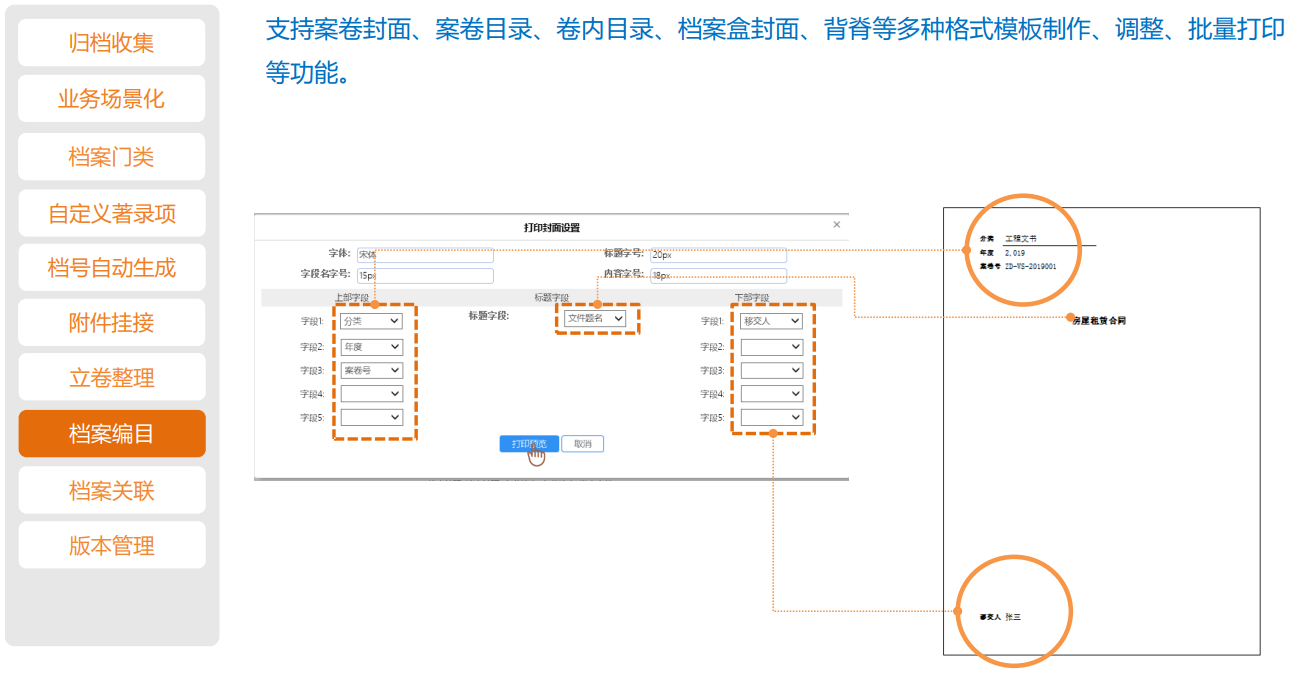Select the 内容字号 input field

718,276
